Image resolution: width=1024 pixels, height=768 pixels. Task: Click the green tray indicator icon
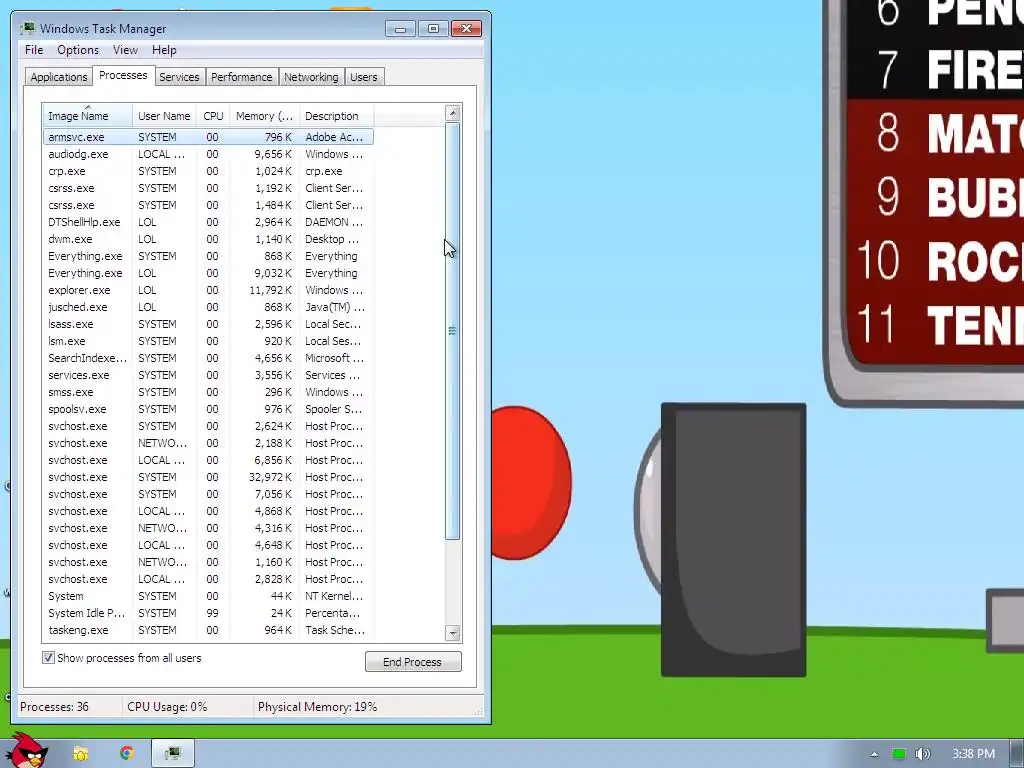[899, 754]
